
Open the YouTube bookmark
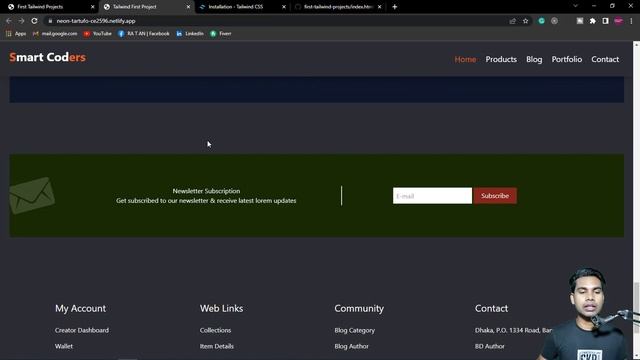click(x=98, y=33)
